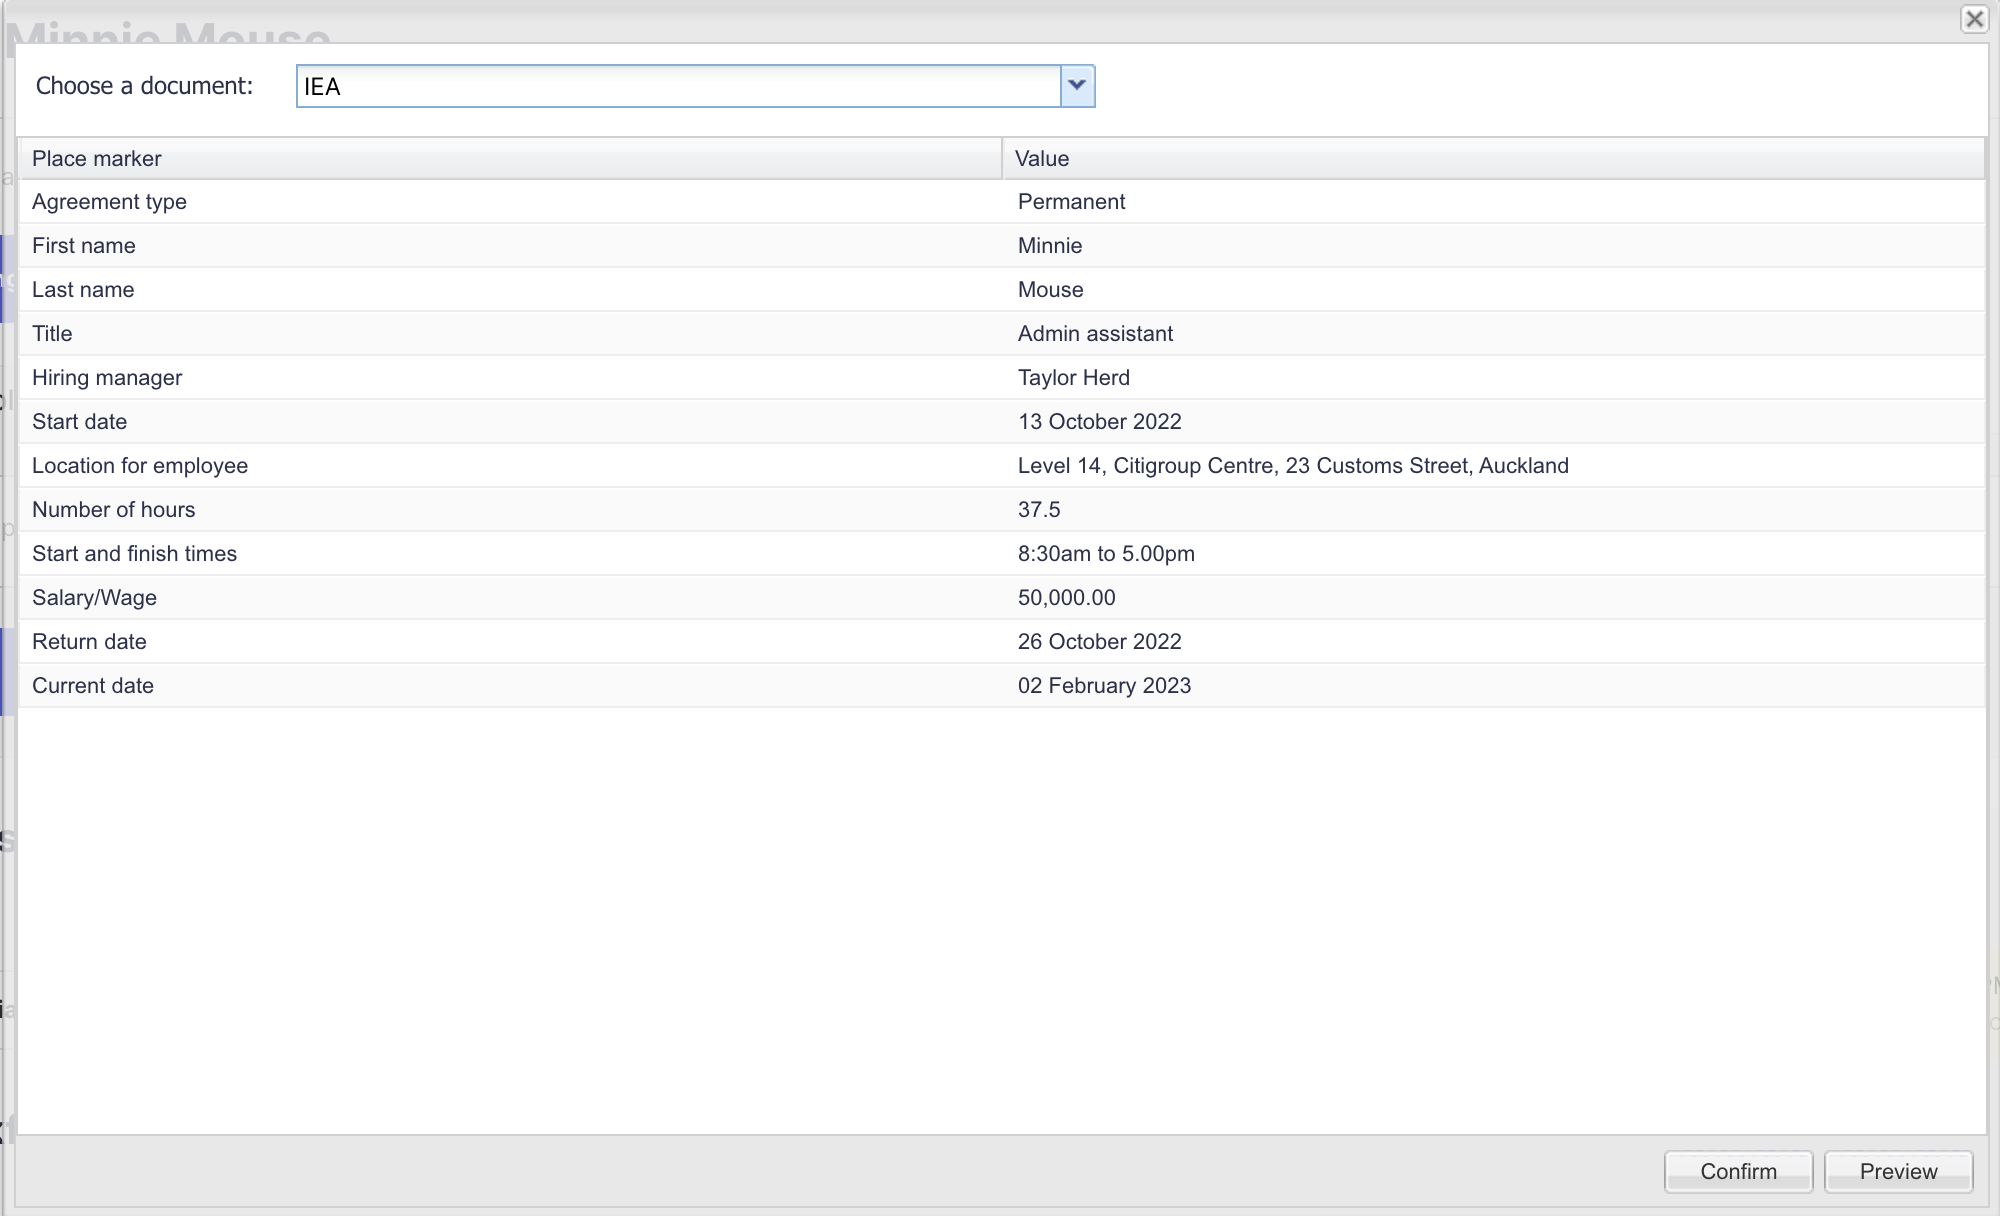Select the First name value Minnie

pos(1050,246)
